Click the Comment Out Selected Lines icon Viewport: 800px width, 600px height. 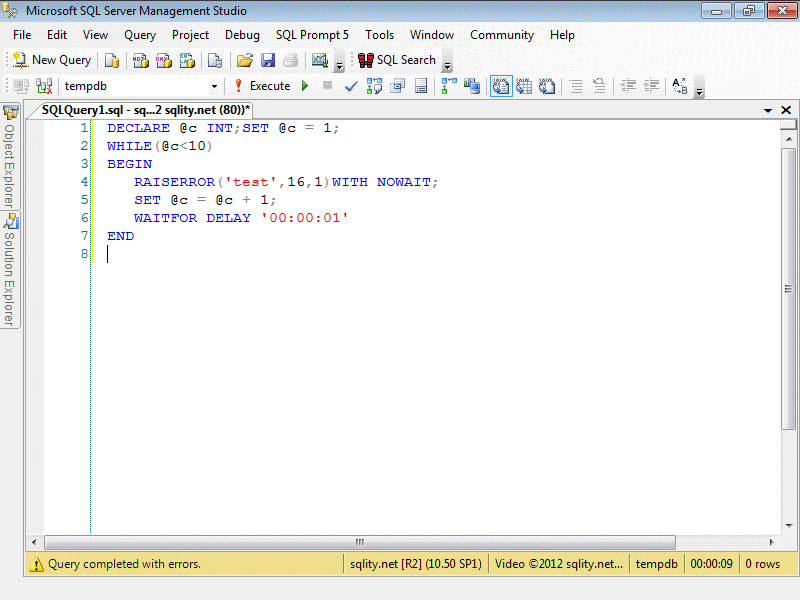point(575,86)
